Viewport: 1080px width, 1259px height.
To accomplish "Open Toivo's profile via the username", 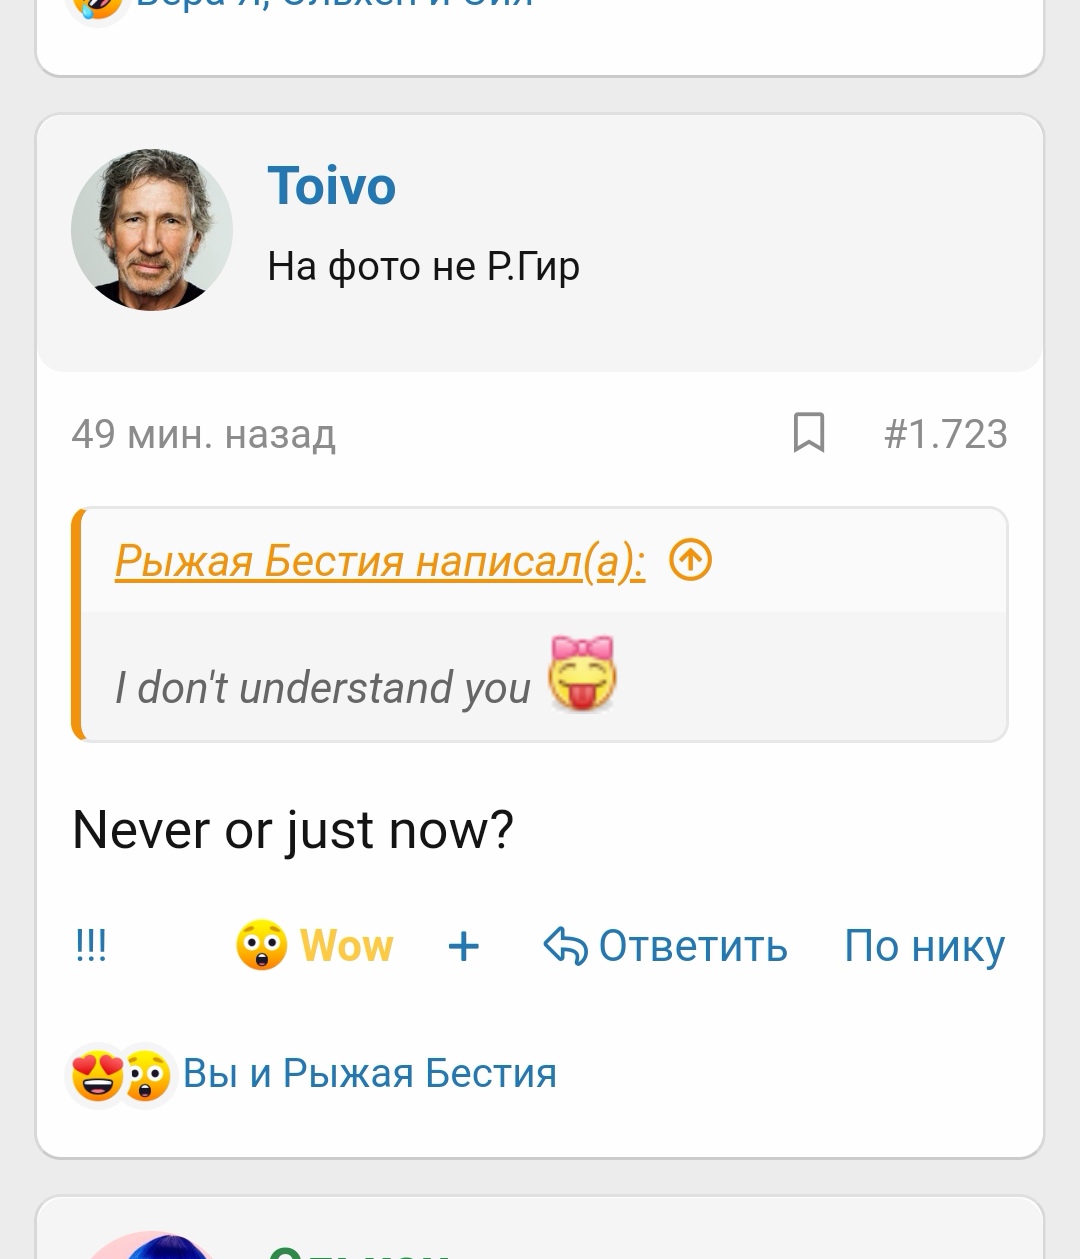I will 331,186.
